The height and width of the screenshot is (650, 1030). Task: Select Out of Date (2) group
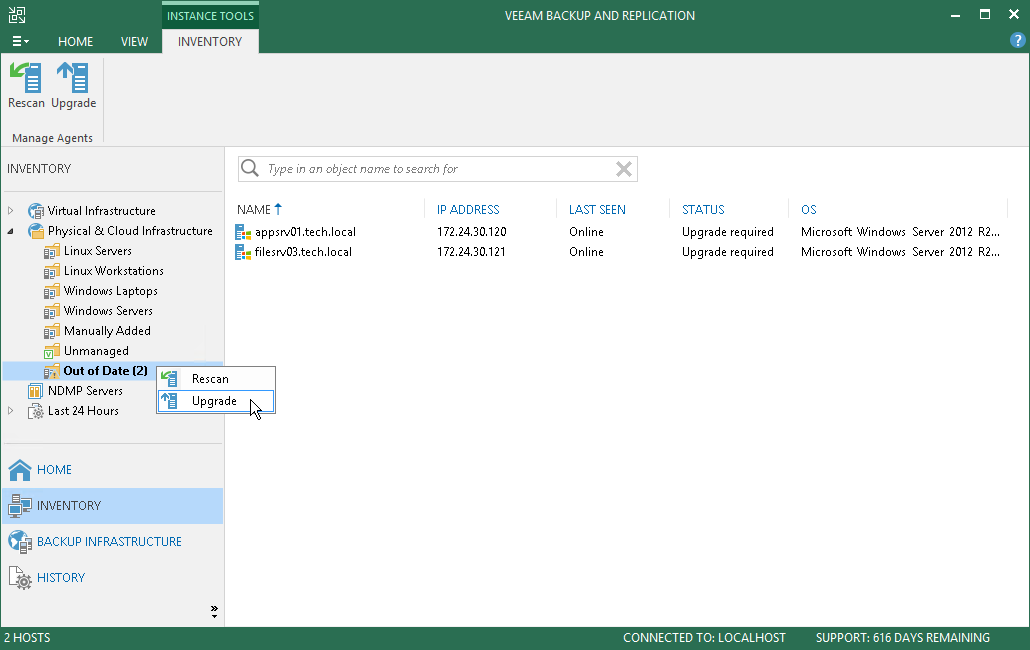[x=105, y=371]
